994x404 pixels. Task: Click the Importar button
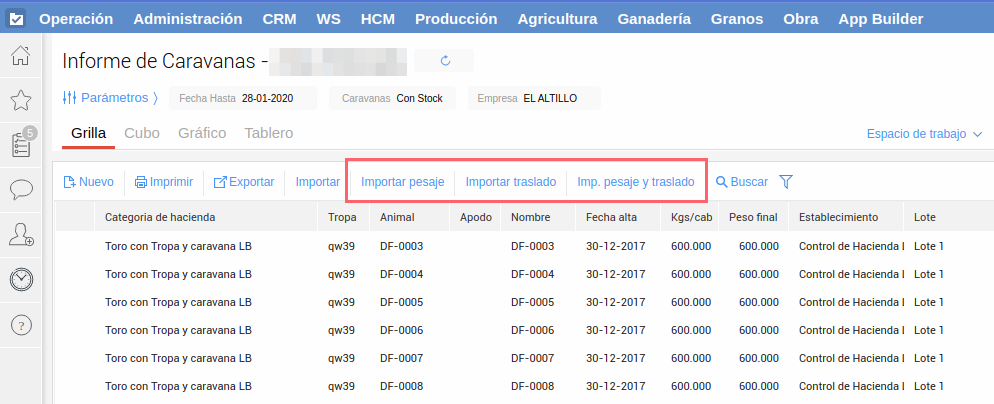click(x=318, y=182)
